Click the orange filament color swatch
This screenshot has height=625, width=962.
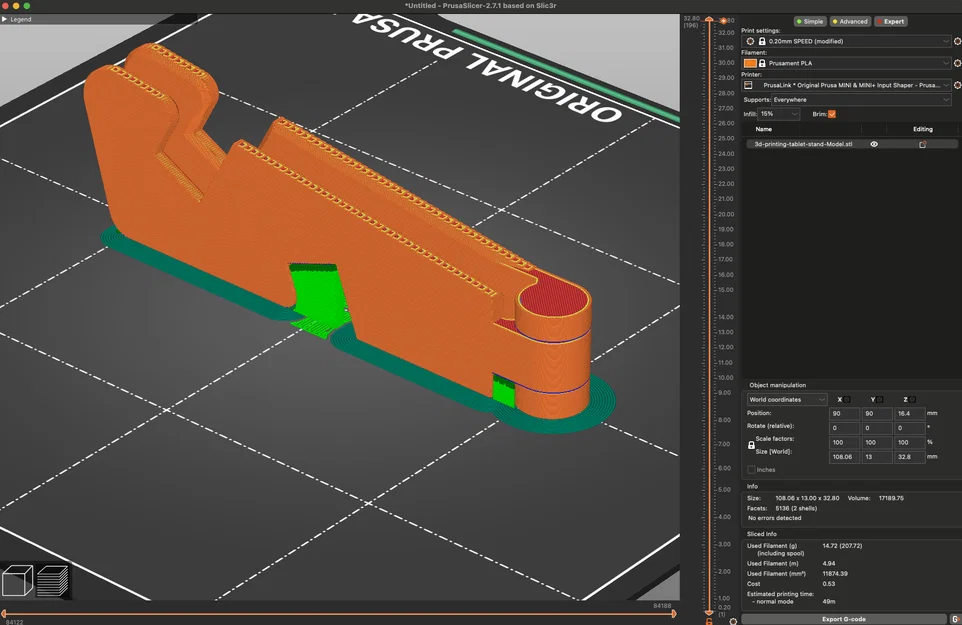pyautogui.click(x=750, y=63)
